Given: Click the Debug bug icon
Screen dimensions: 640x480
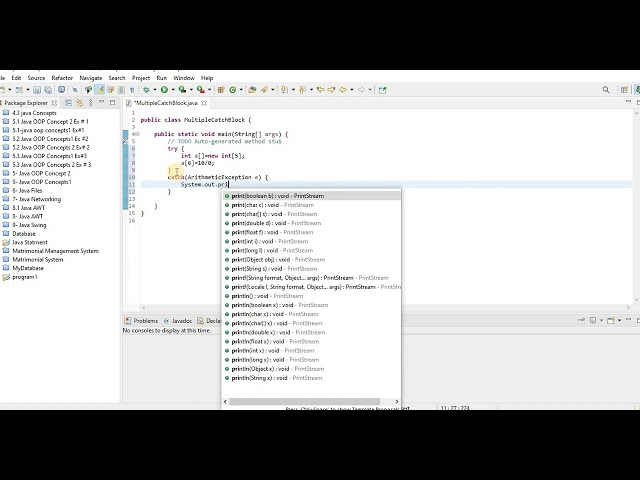Looking at the screenshot, I should click(x=147, y=90).
